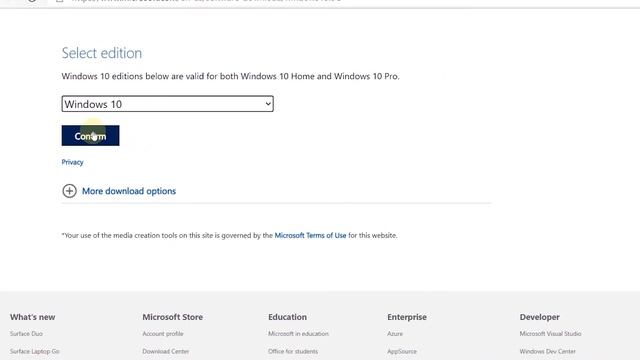This screenshot has height=360, width=640.
Task: Click the browser address bar URL
Action: 206,1
